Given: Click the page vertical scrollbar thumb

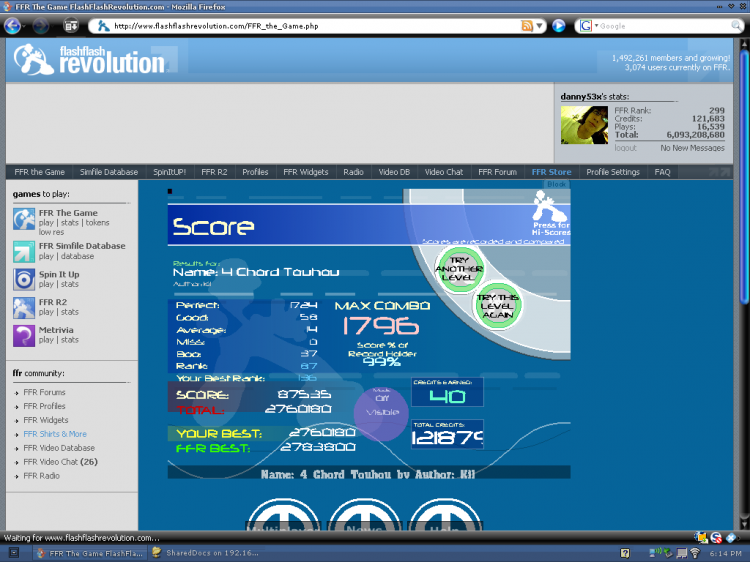Looking at the screenshot, I should pyautogui.click(x=744, y=177).
